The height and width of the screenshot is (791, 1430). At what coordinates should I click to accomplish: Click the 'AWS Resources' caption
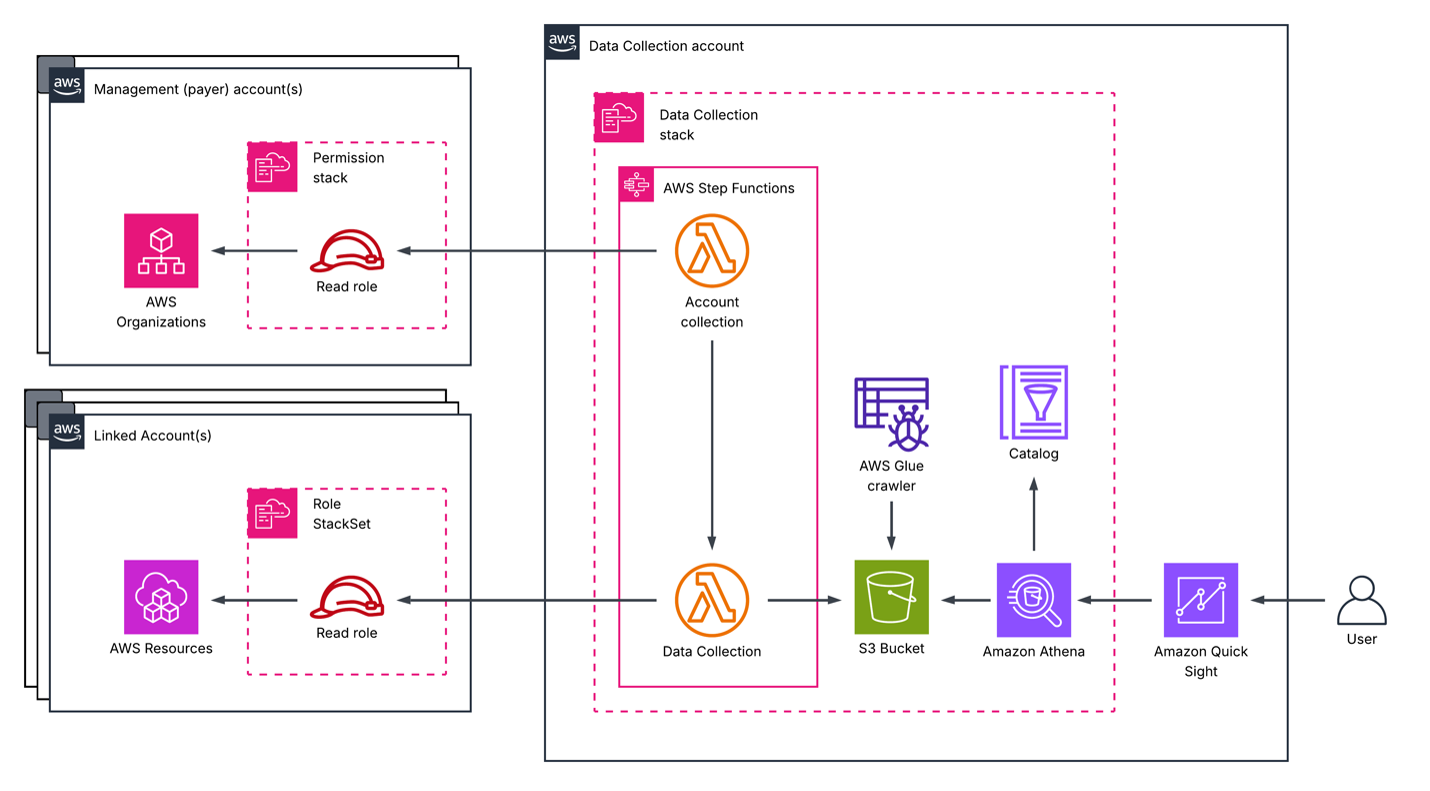point(161,648)
